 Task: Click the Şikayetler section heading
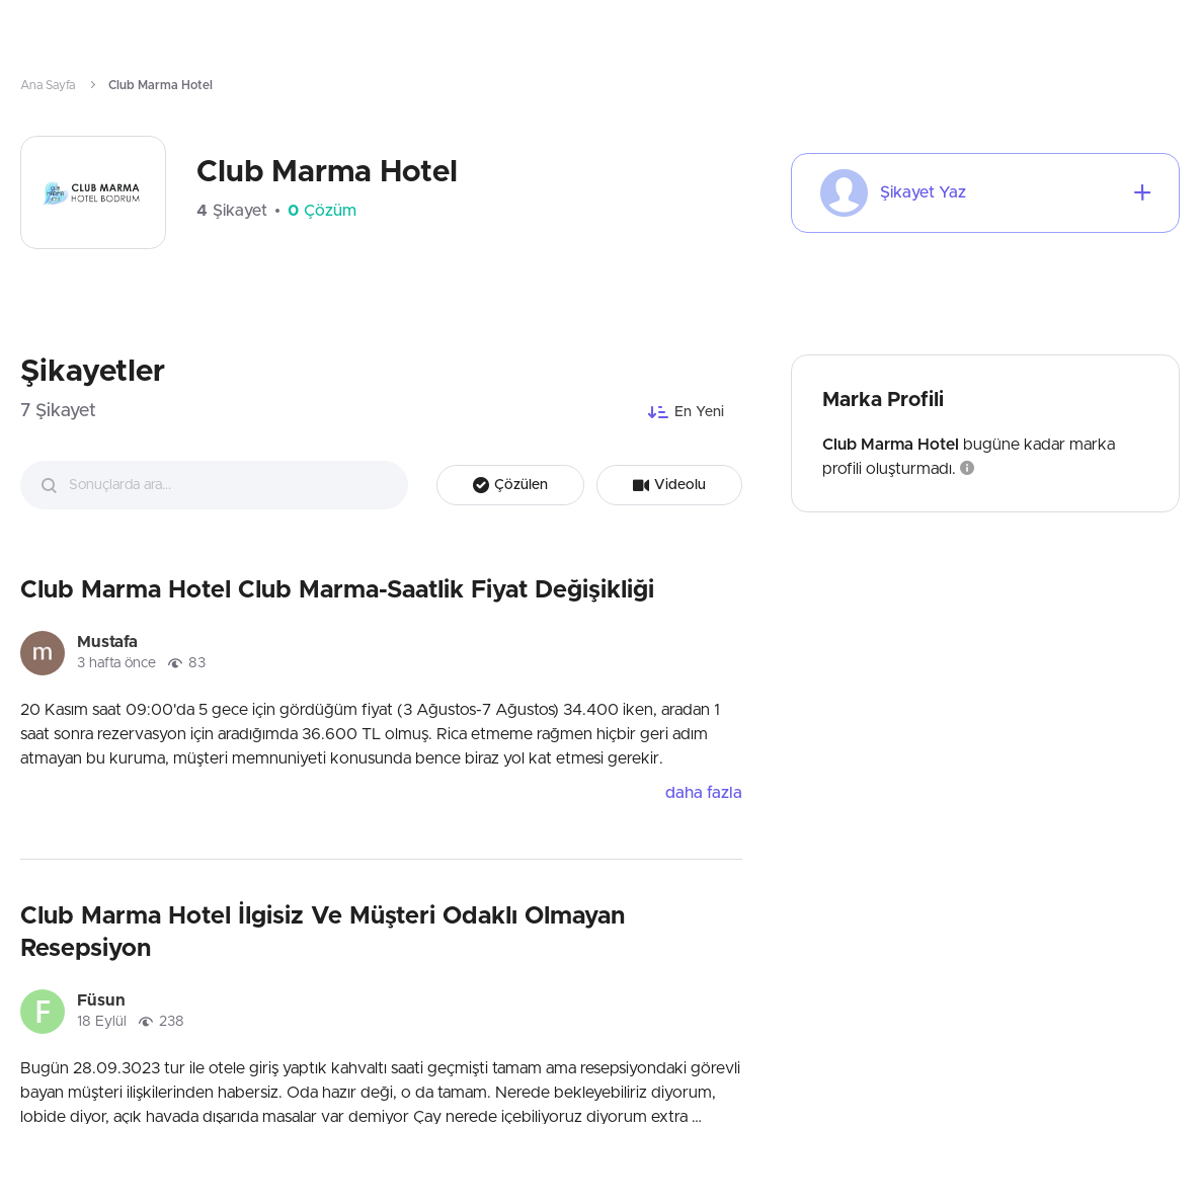[x=92, y=371]
